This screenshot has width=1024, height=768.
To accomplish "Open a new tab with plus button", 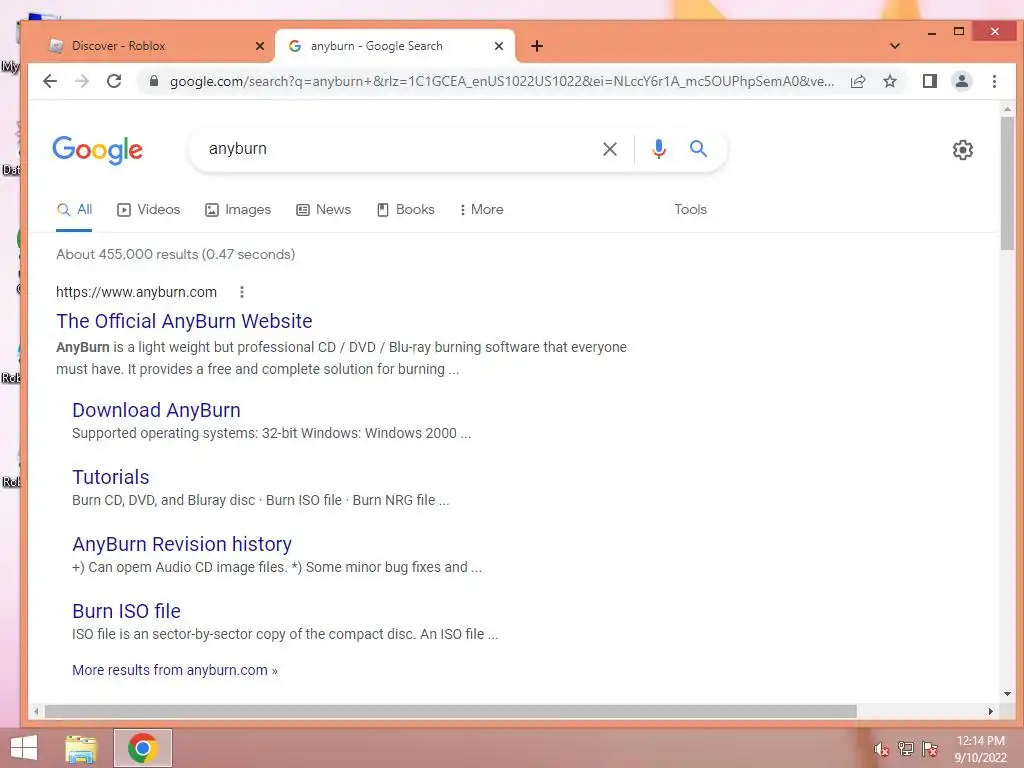I will coord(537,46).
